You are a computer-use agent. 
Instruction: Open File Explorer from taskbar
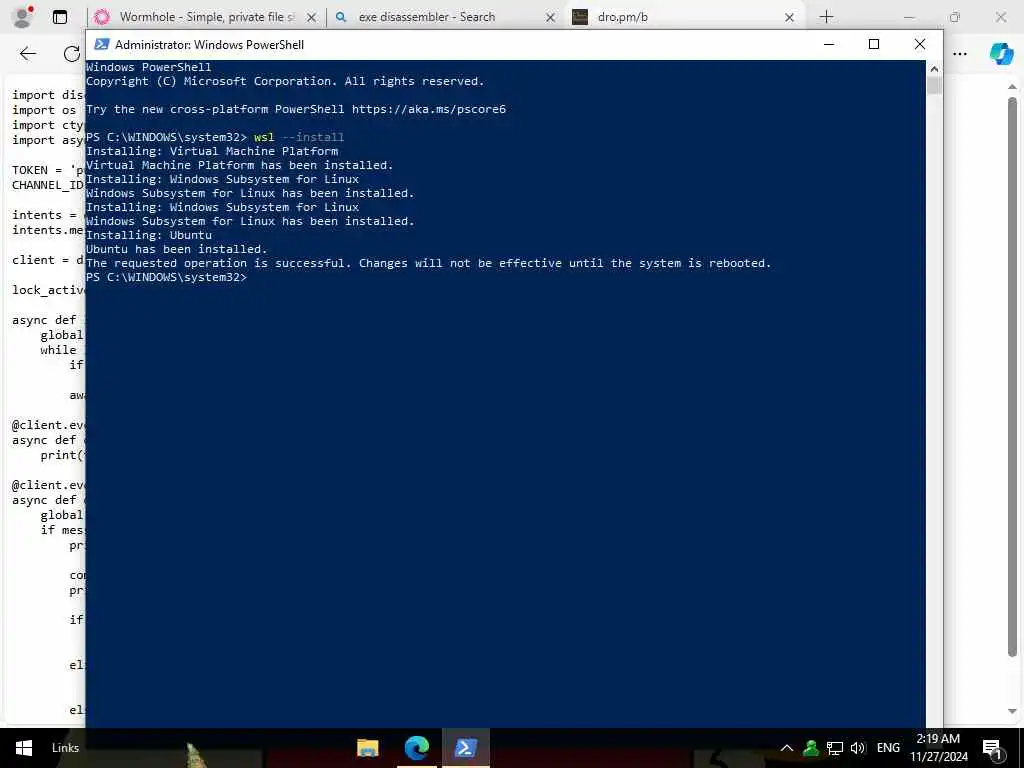pyautogui.click(x=368, y=748)
